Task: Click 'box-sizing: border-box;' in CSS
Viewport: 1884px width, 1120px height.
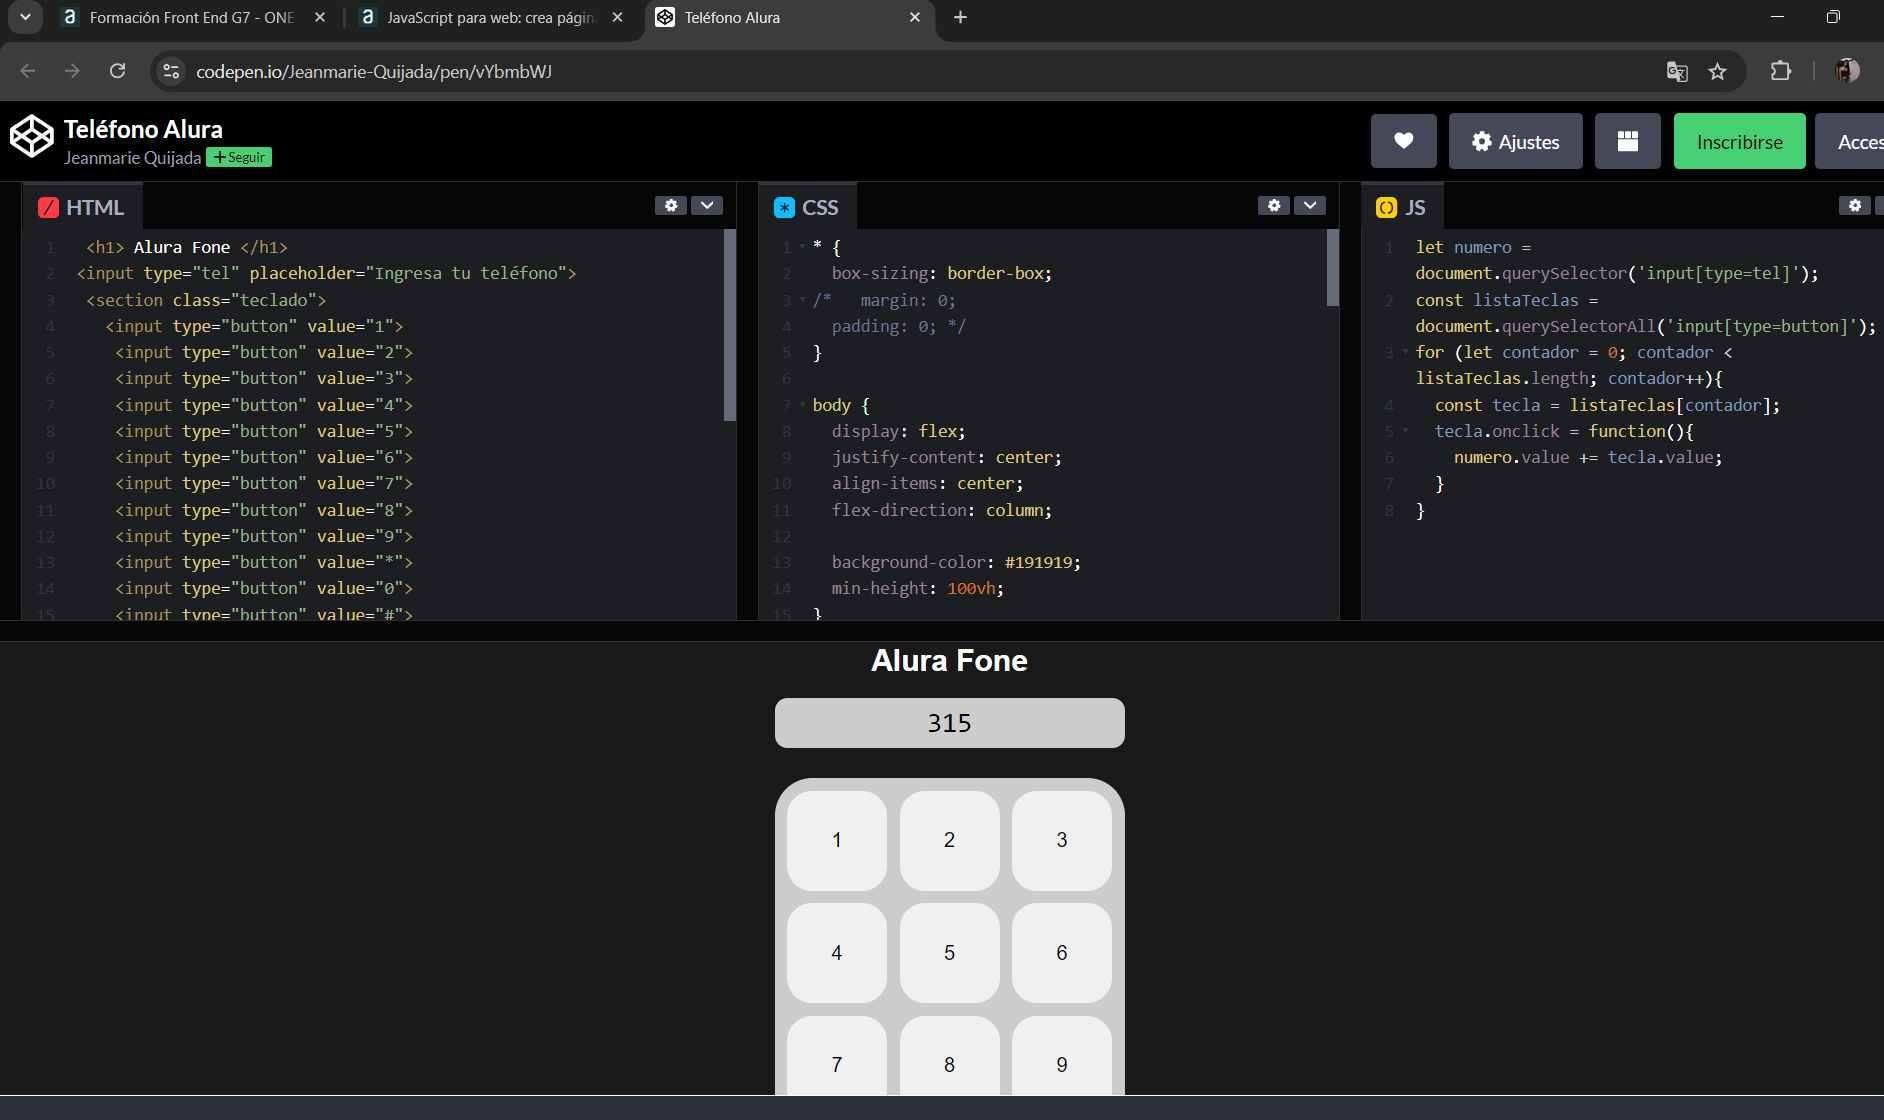Action: coord(941,273)
